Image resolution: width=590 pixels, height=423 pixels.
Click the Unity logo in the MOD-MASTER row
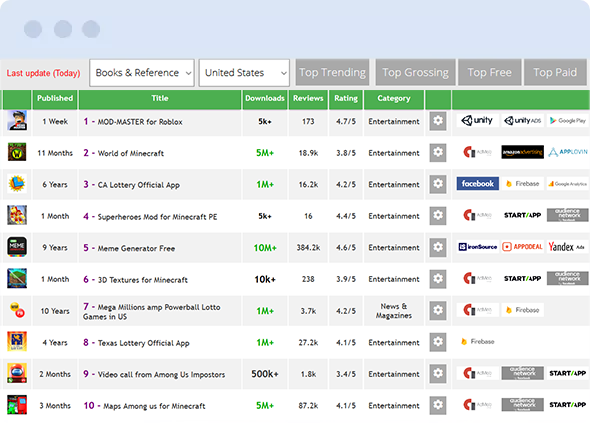point(477,120)
